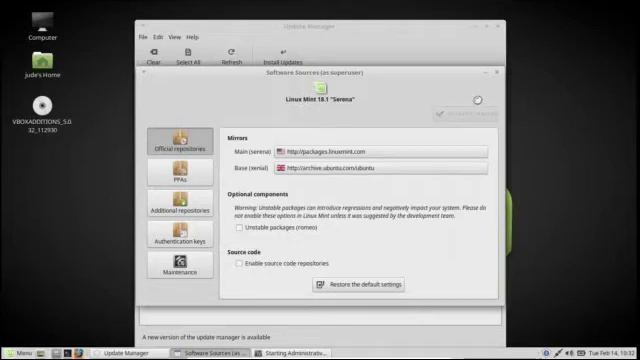Viewport: 640px width, 360px height.
Task: Launch Terminal from the panel
Action: click(67, 353)
